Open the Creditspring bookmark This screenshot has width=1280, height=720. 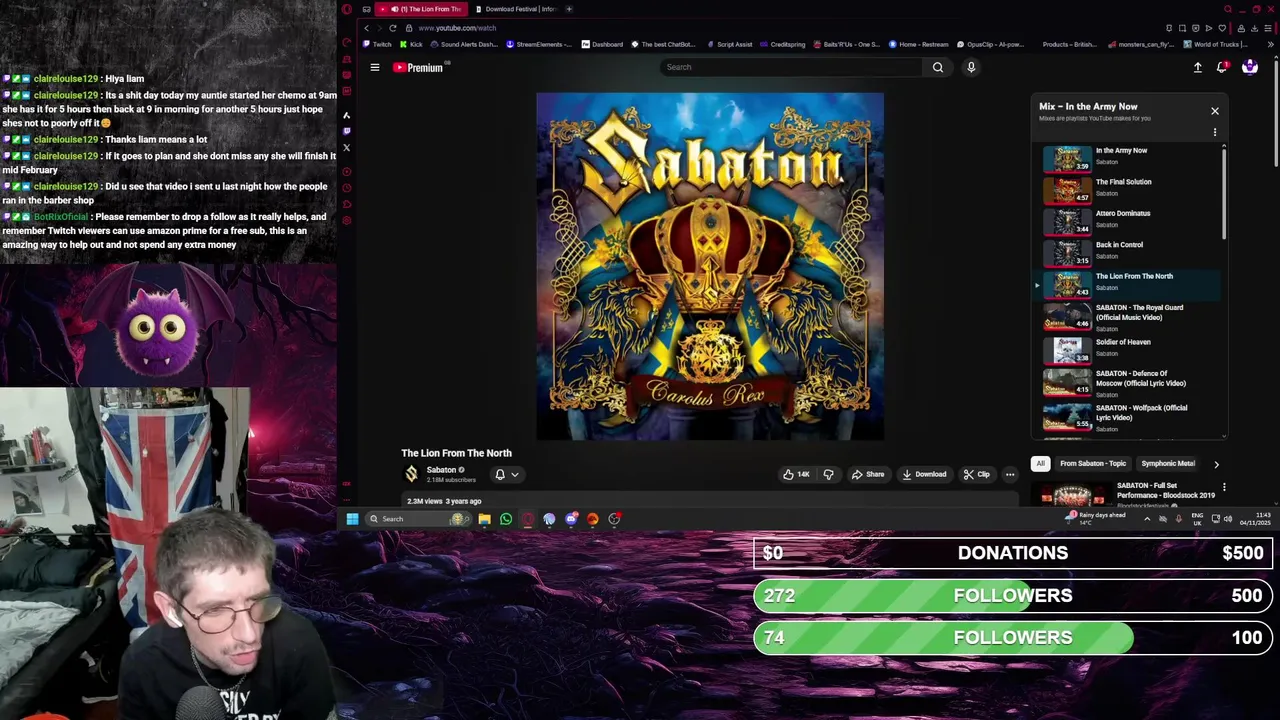[x=783, y=44]
